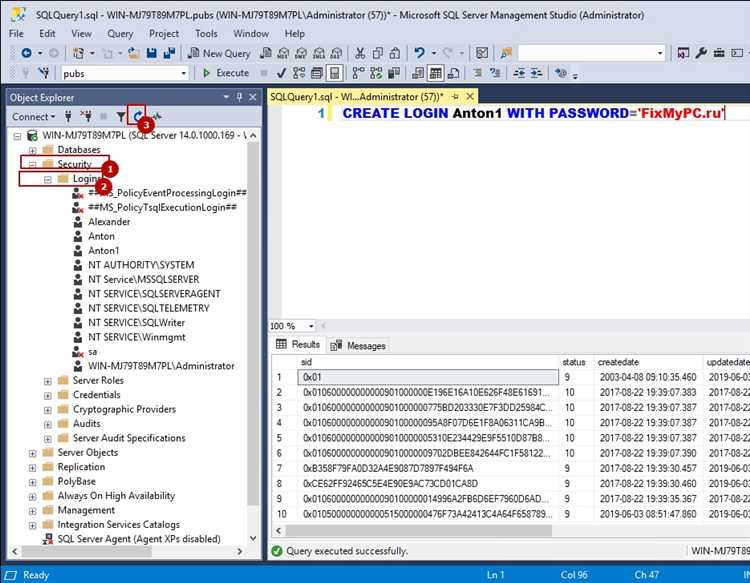750x583 pixels.
Task: Expand the Databases tree node
Action: 33,150
